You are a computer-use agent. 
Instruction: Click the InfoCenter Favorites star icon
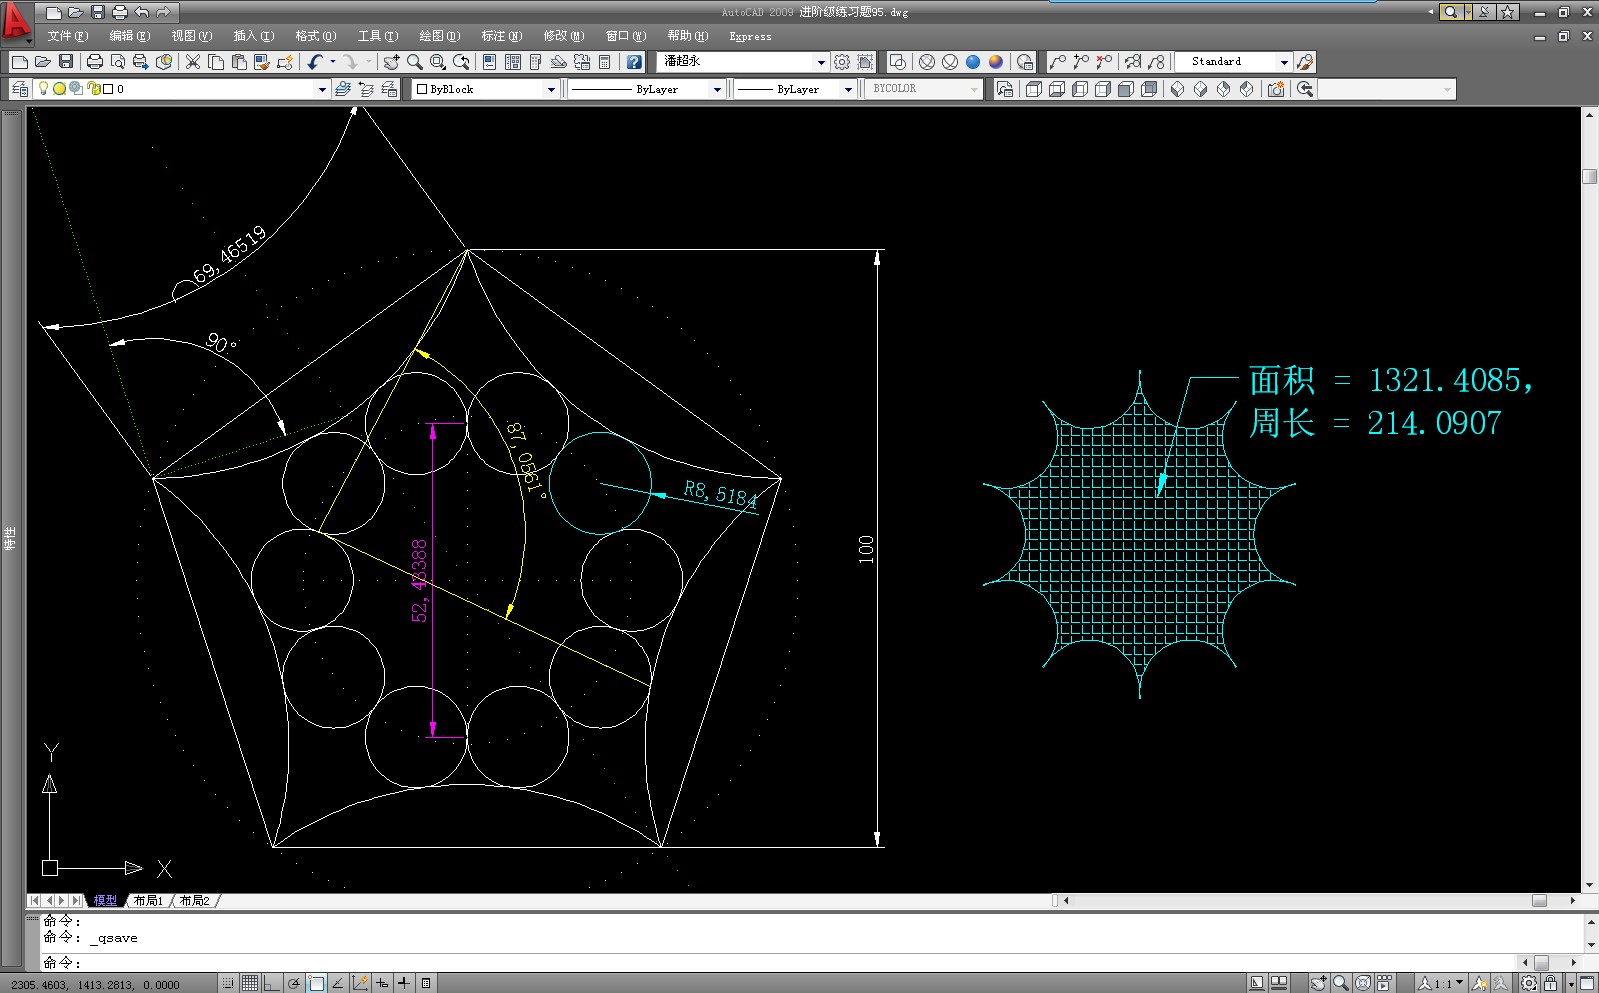1508,12
